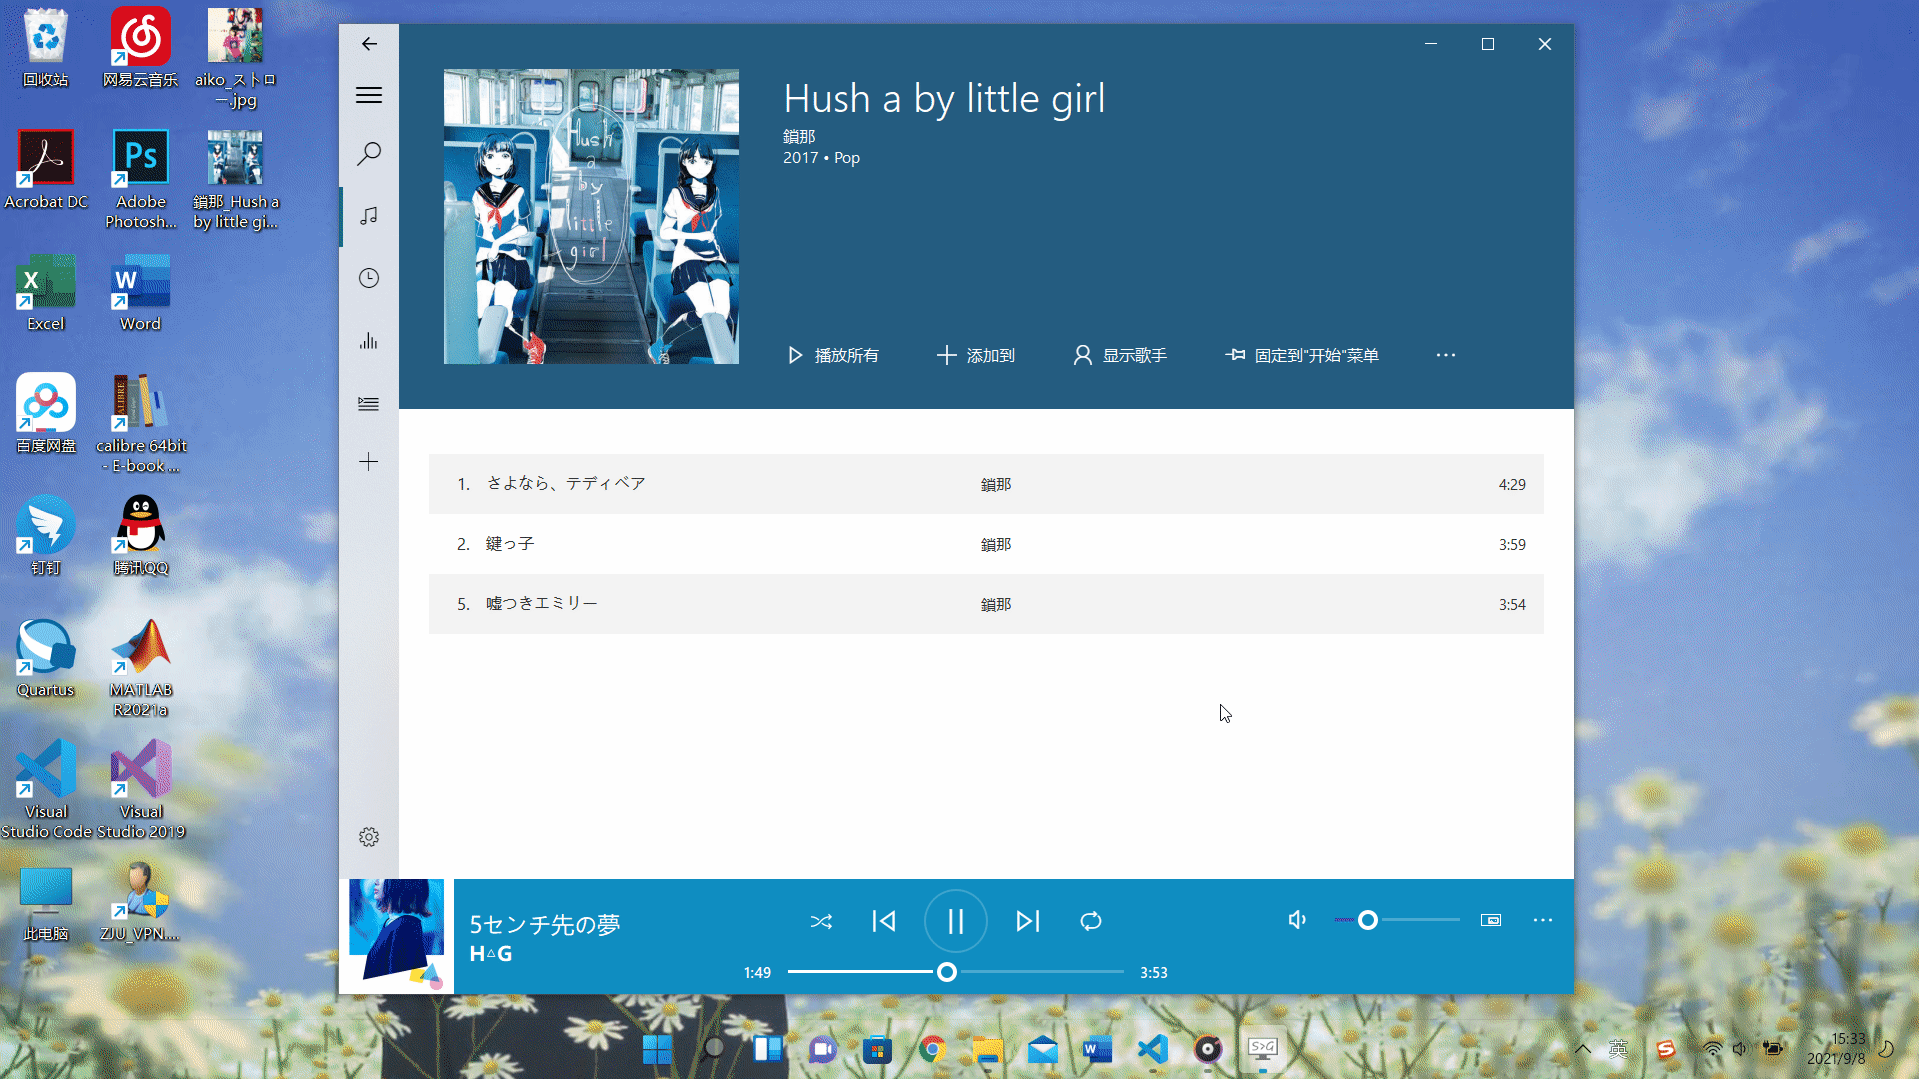The width and height of the screenshot is (1919, 1079).
Task: Open search in Groove sidebar
Action: click(369, 154)
